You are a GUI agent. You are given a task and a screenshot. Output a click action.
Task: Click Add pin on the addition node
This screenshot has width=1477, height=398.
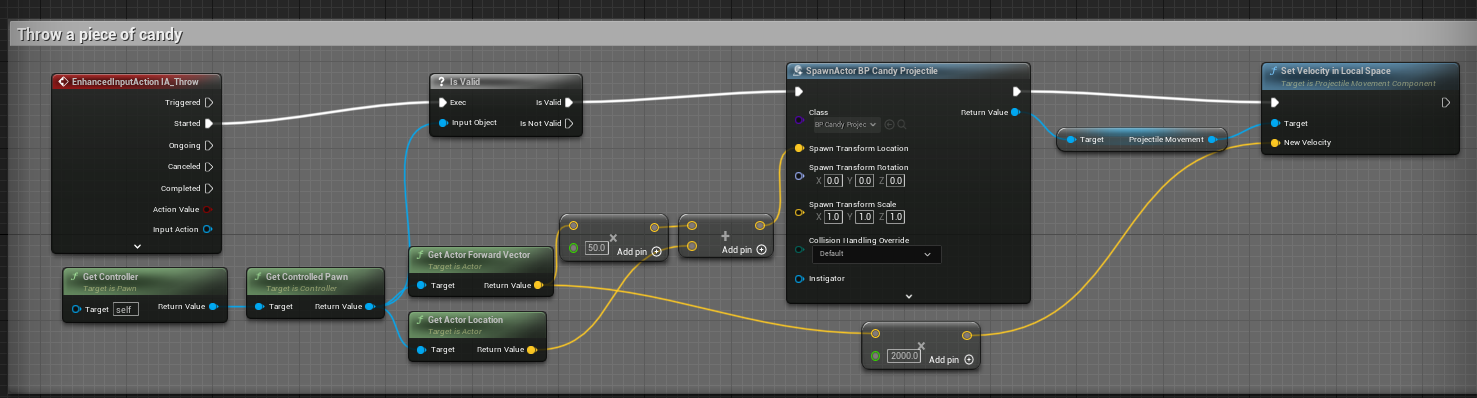click(x=744, y=250)
